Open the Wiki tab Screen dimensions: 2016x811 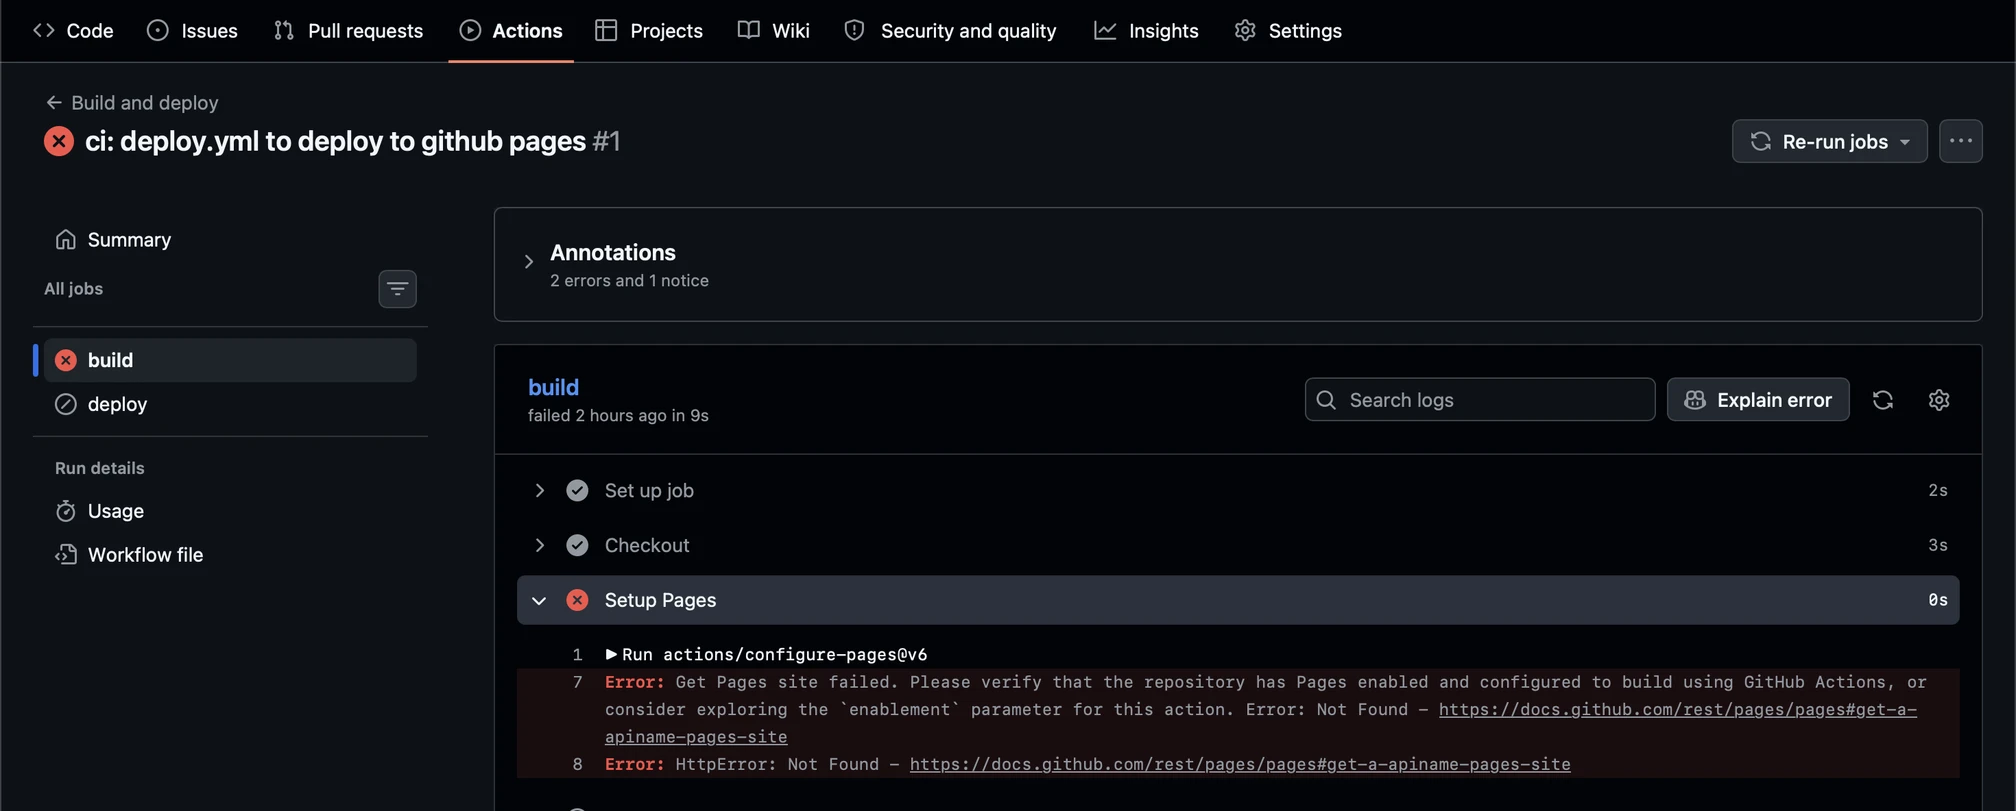tap(773, 30)
